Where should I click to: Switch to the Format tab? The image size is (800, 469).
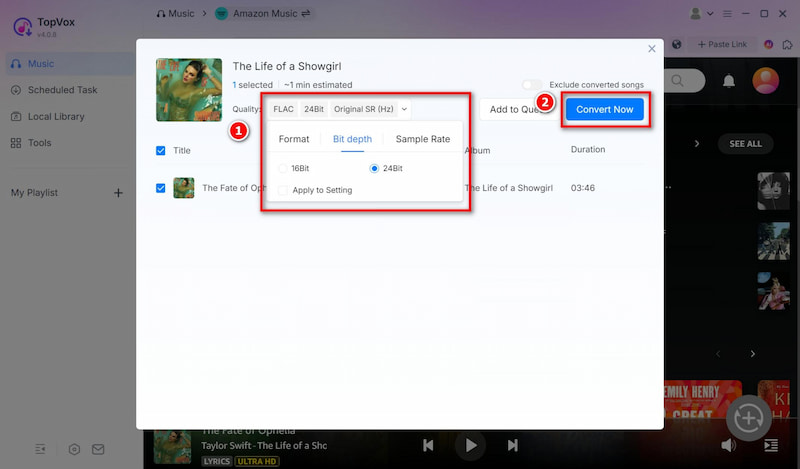pyautogui.click(x=294, y=139)
